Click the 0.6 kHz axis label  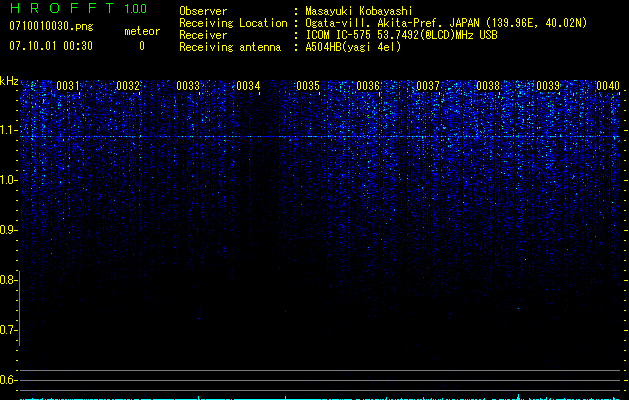(8, 380)
